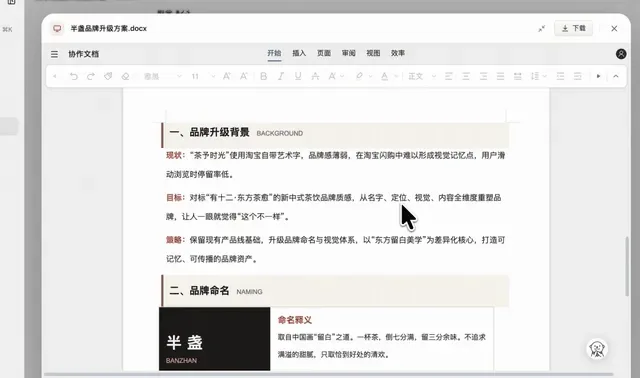Apply the font color A
Viewport: 640px width, 378px height.
click(x=384, y=76)
